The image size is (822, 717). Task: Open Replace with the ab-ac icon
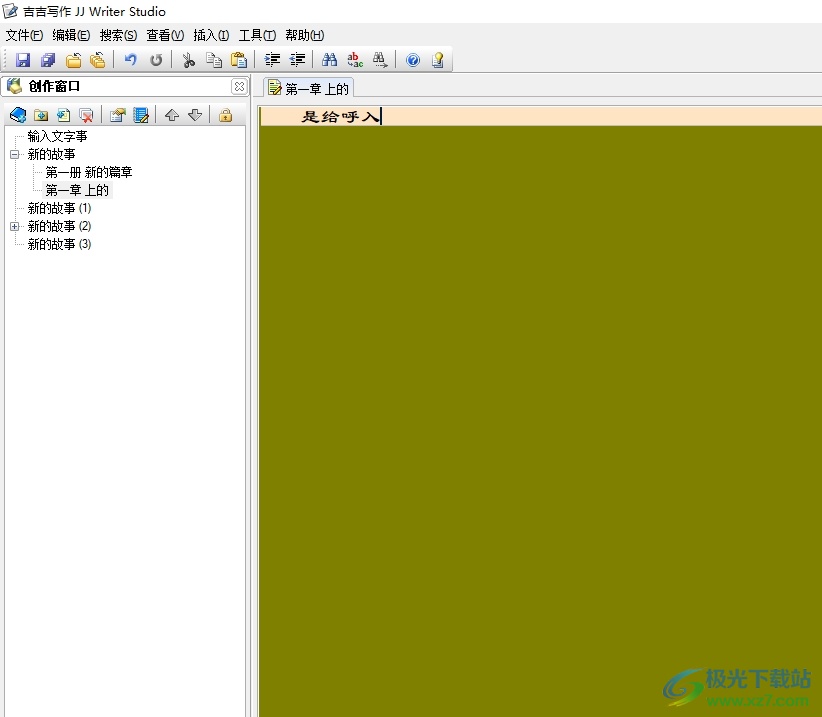pos(355,60)
